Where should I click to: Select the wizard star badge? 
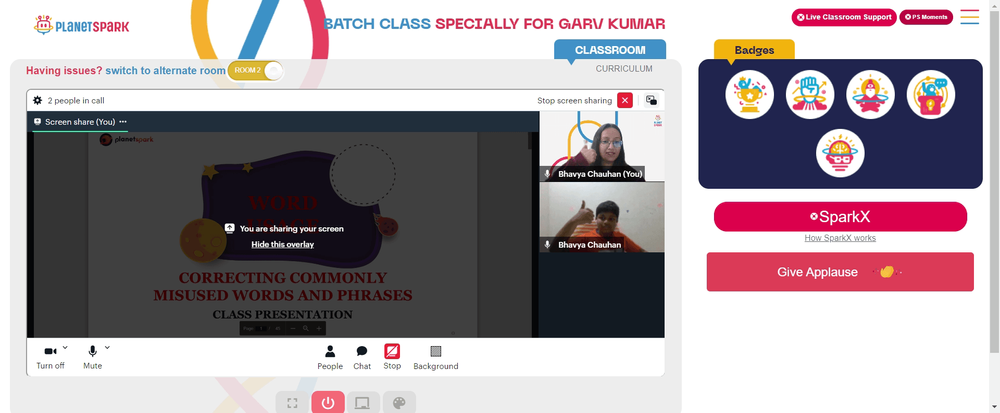point(871,94)
